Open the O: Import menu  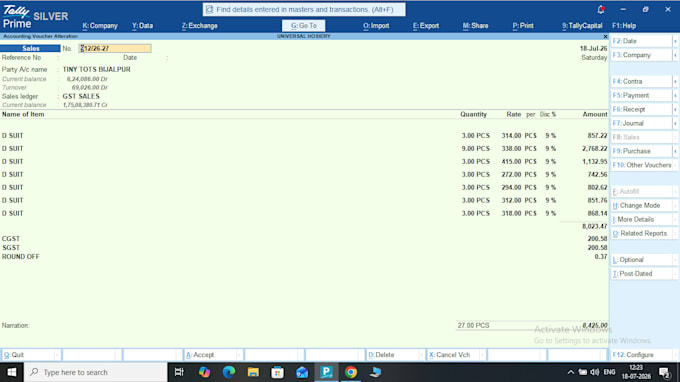click(376, 26)
